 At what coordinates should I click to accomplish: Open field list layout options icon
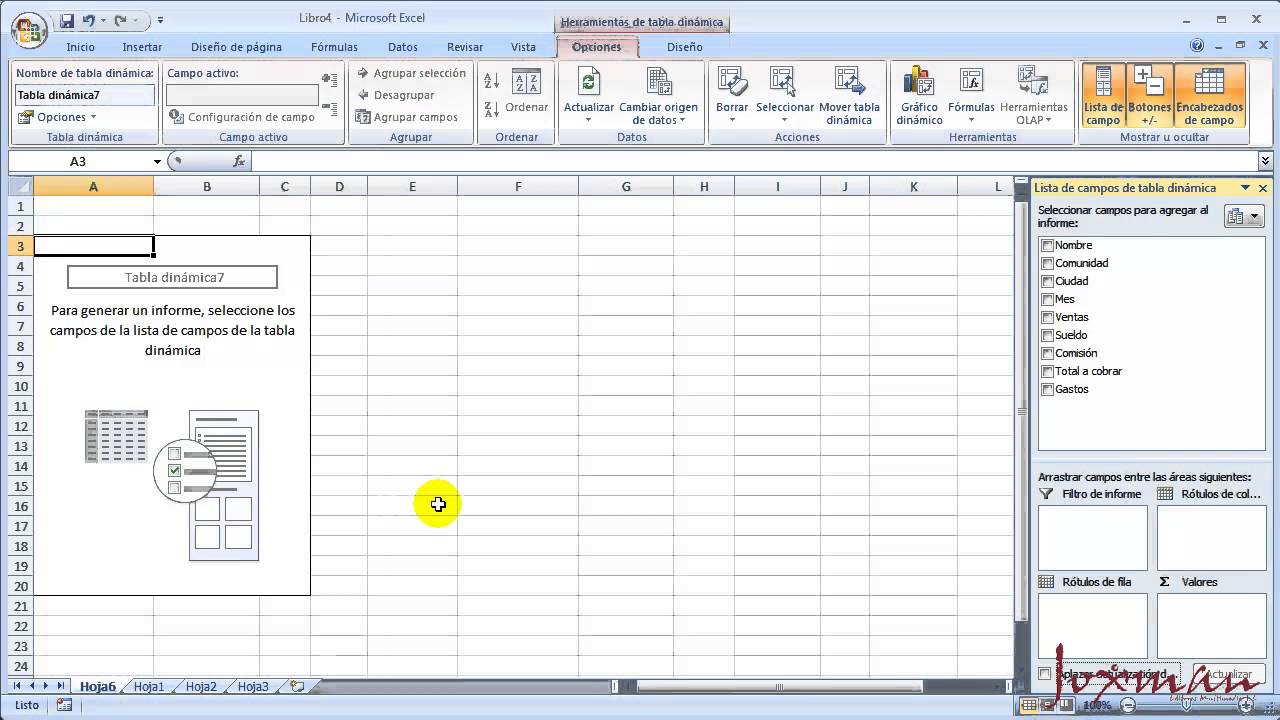click(1243, 217)
